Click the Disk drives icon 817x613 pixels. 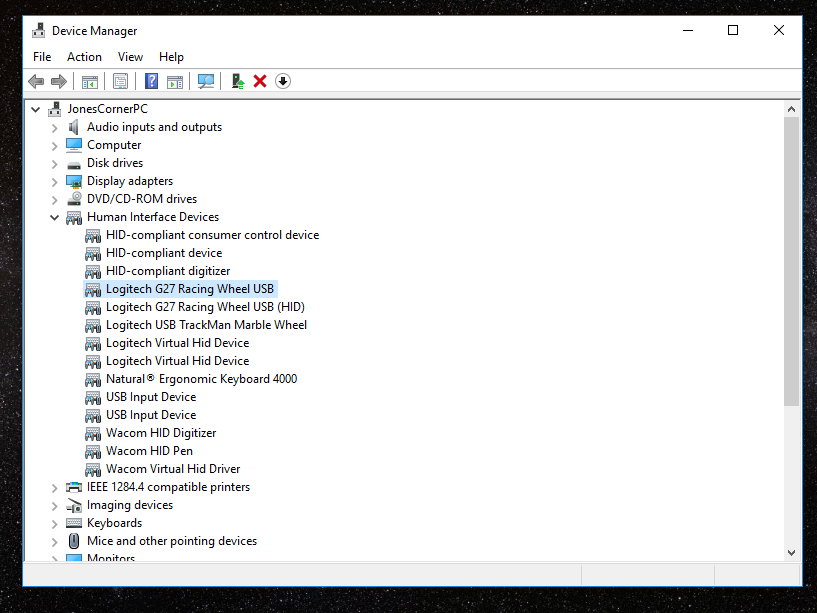pos(74,165)
